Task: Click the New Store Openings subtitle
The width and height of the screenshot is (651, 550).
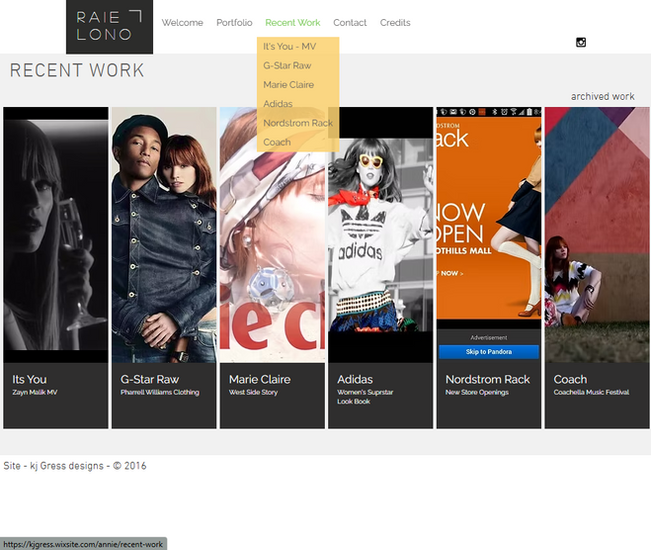Action: (477, 392)
